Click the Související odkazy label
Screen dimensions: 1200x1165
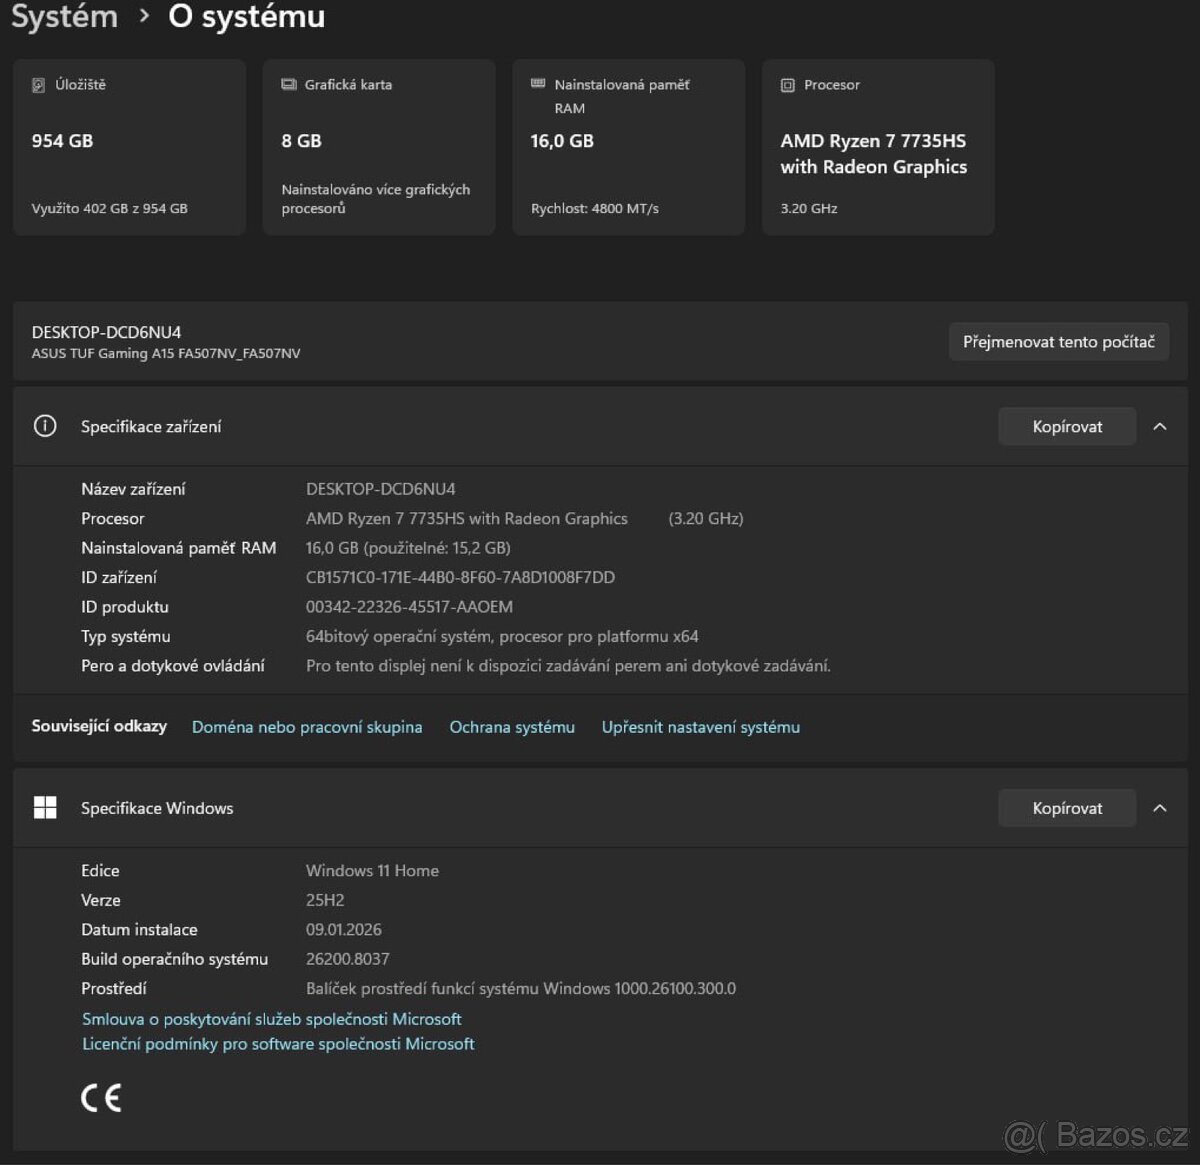point(99,726)
